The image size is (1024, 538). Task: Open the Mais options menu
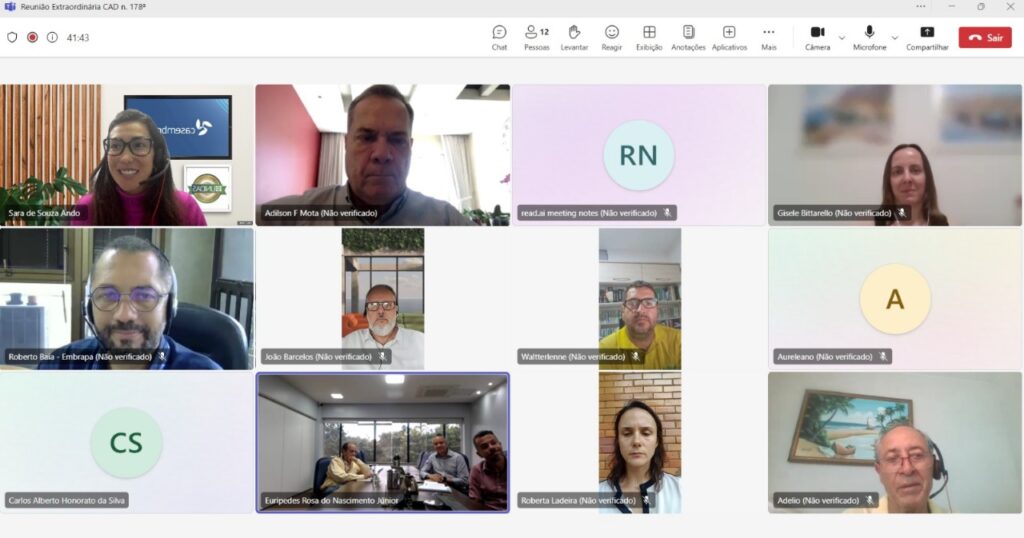click(768, 37)
